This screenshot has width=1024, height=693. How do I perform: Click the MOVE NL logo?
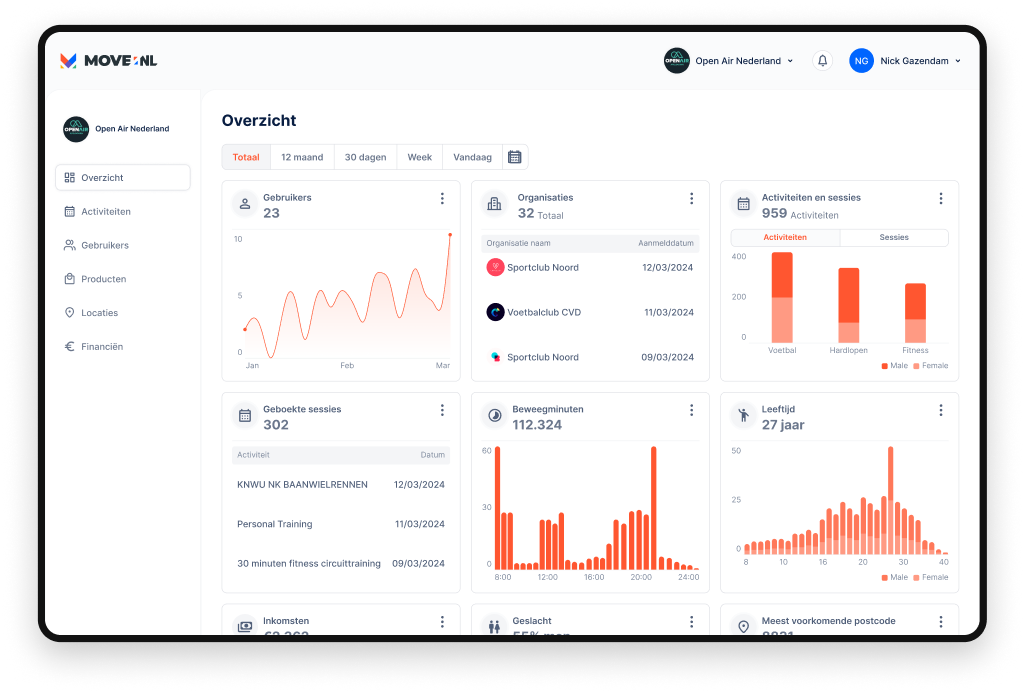pyautogui.click(x=108, y=61)
